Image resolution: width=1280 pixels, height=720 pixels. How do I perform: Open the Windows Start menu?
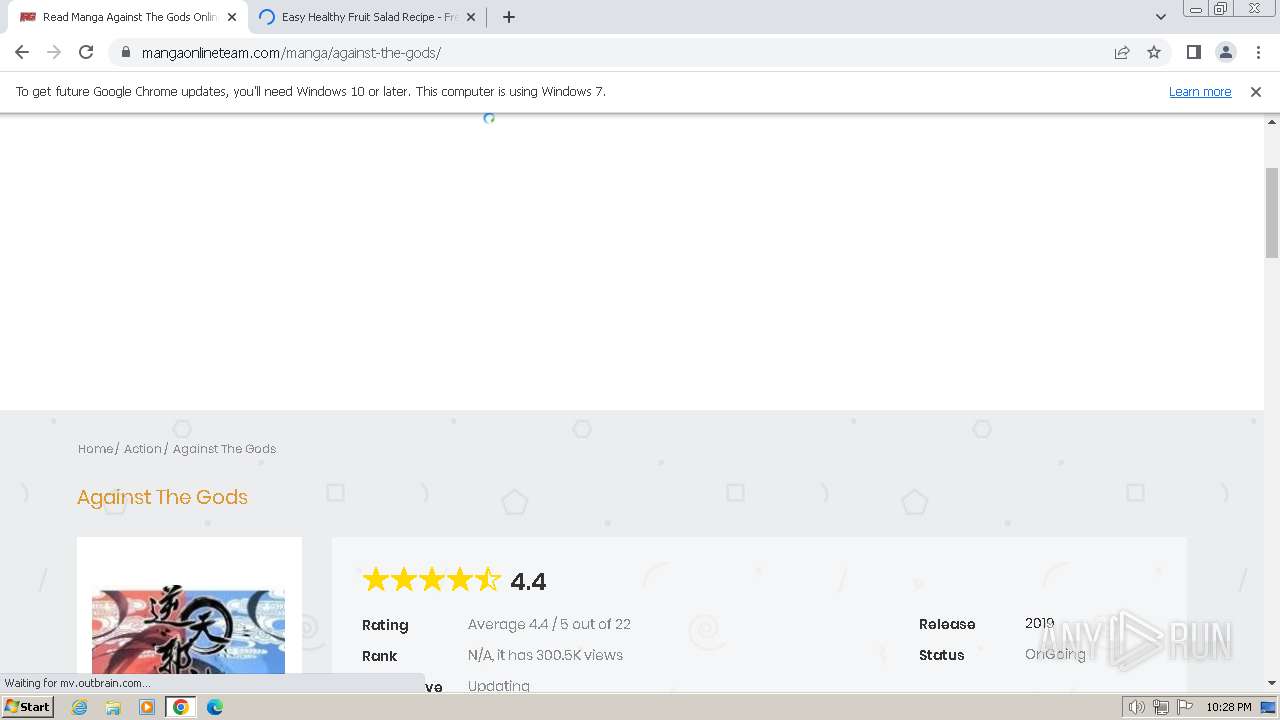[27, 707]
